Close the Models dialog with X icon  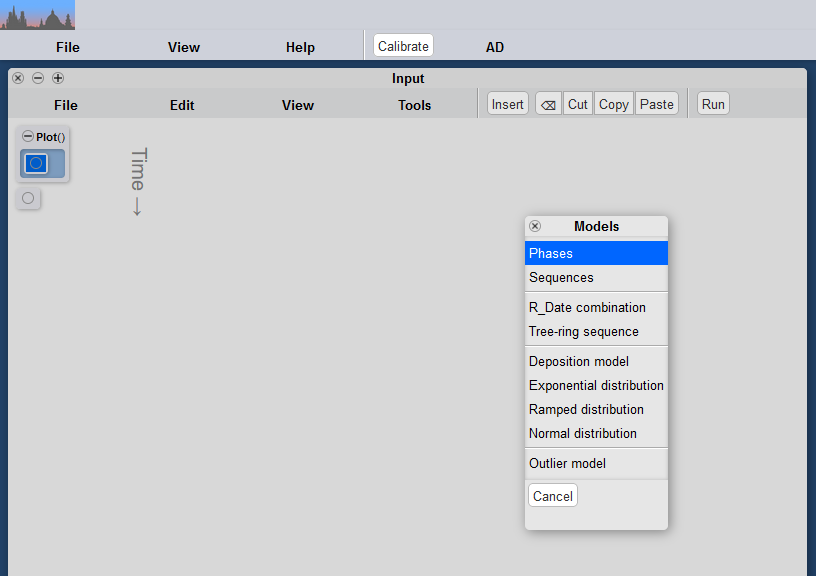[535, 226]
